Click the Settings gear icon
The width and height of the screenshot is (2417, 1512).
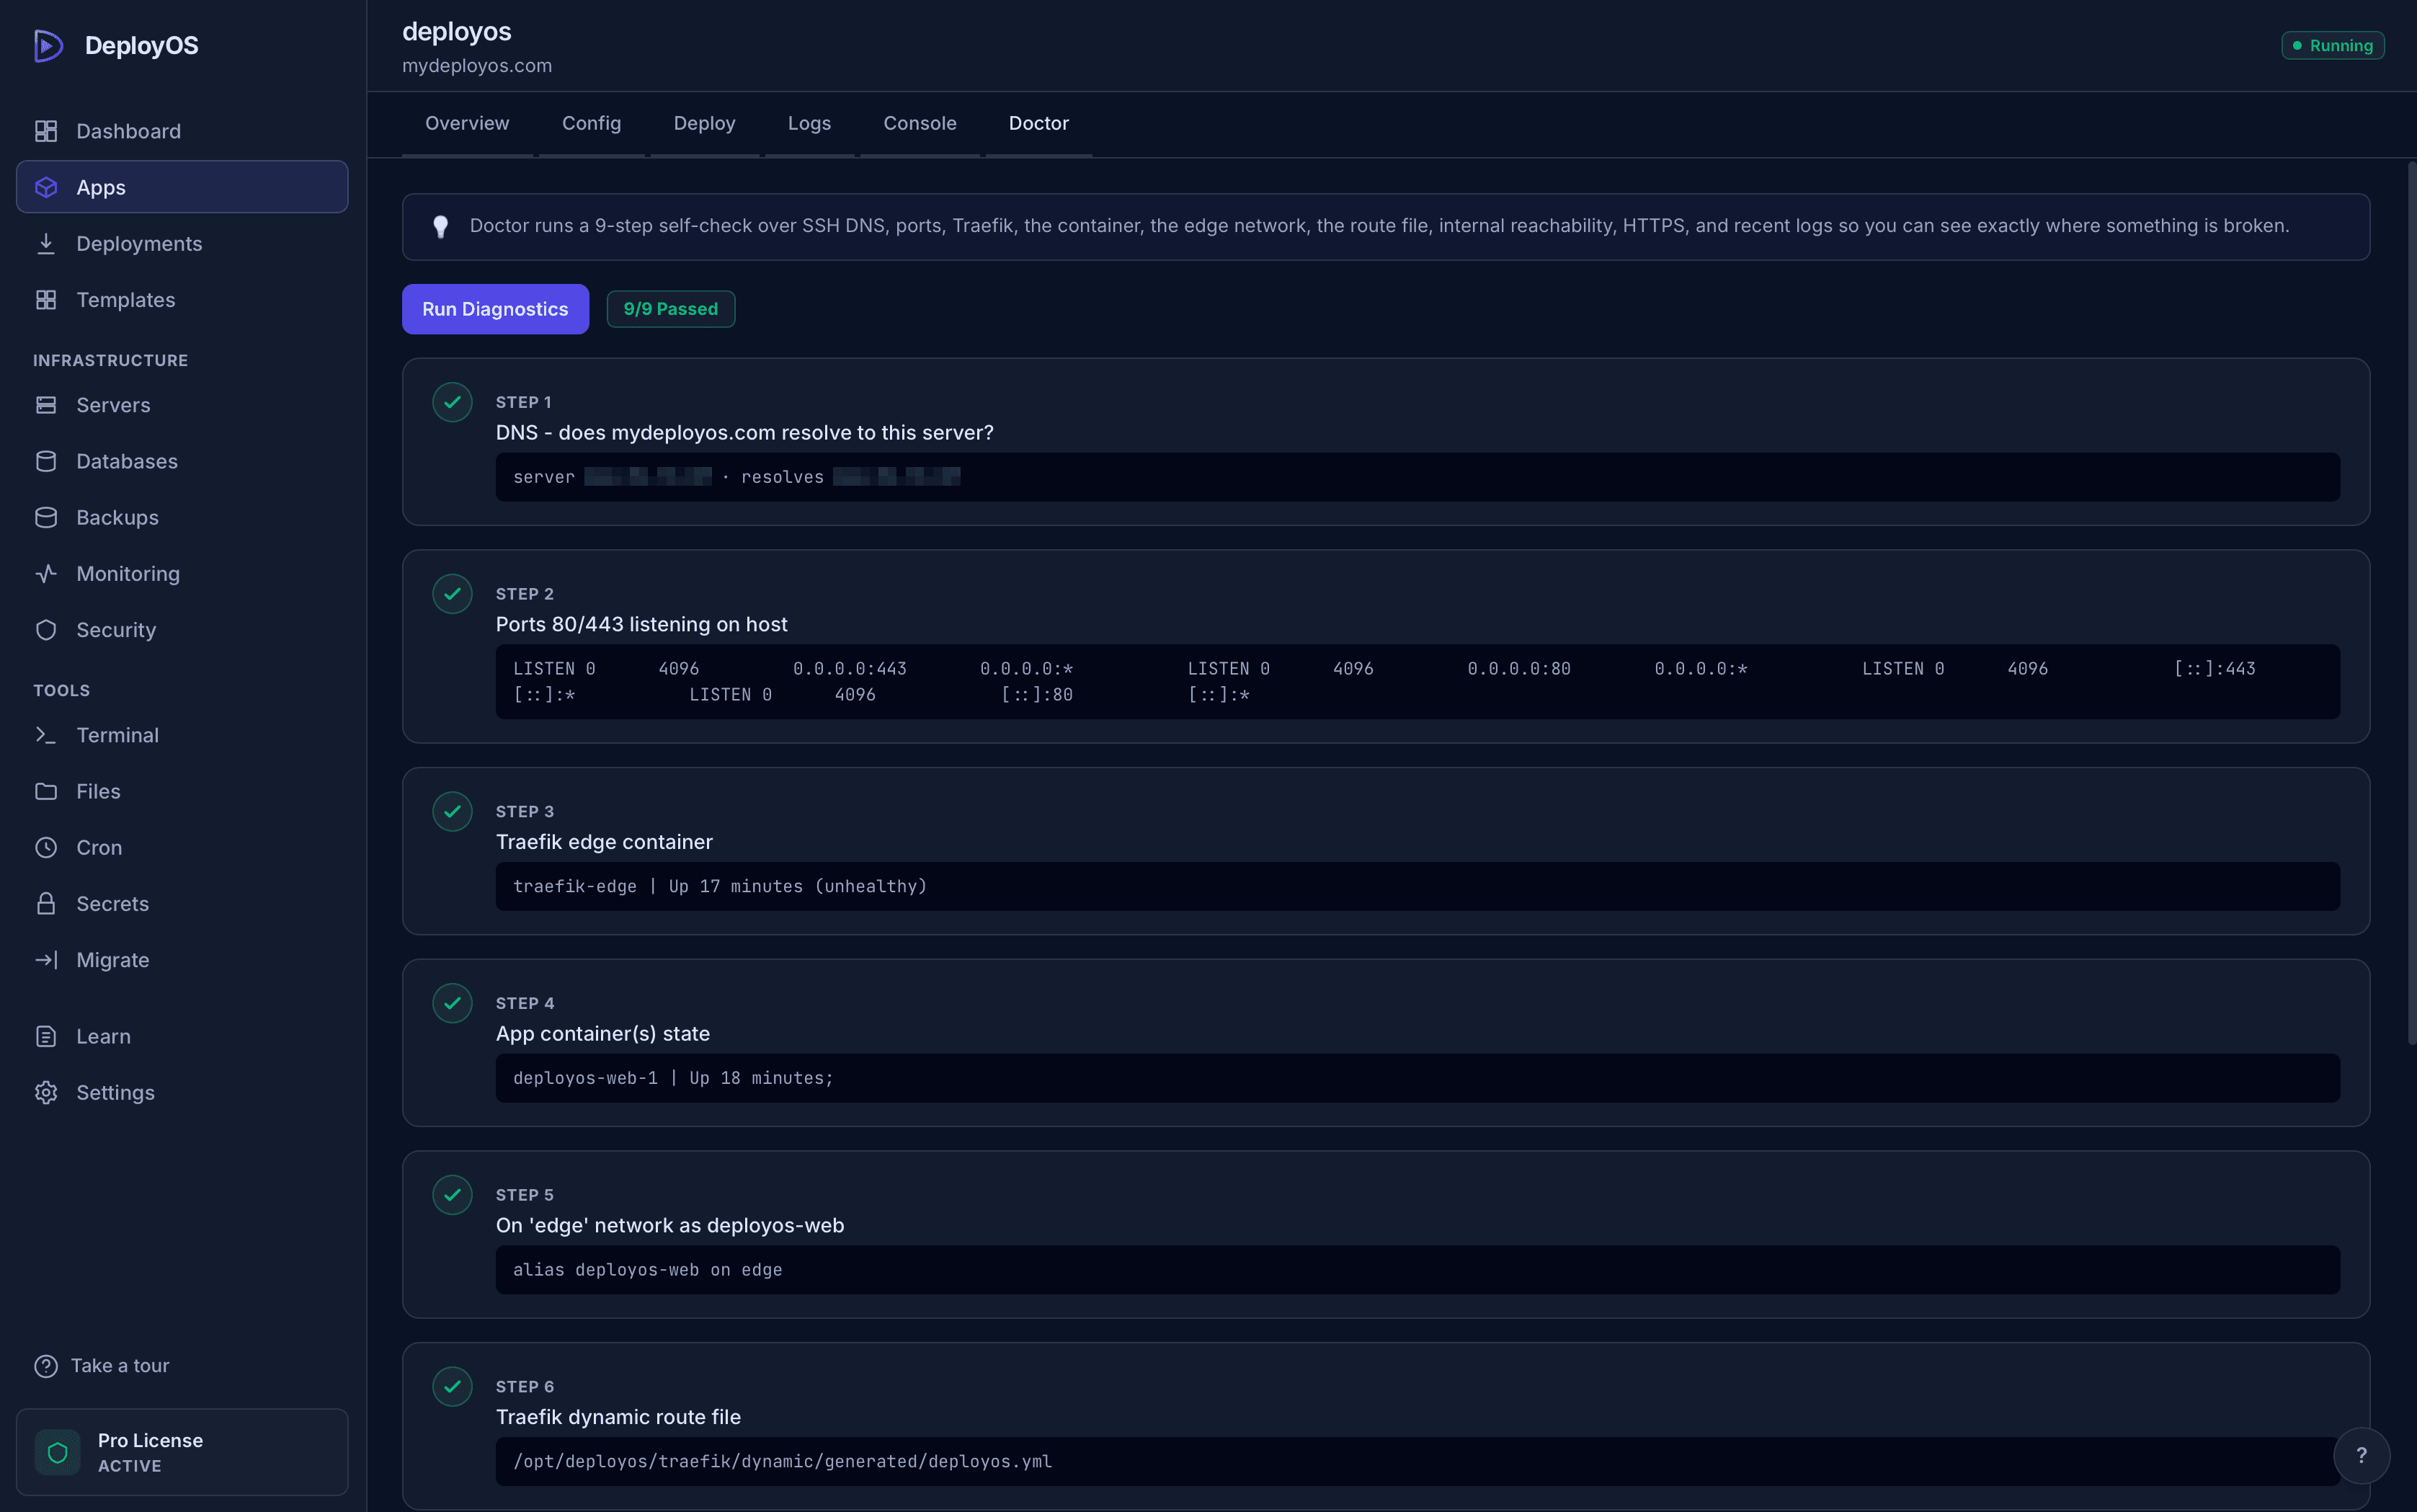[x=46, y=1092]
